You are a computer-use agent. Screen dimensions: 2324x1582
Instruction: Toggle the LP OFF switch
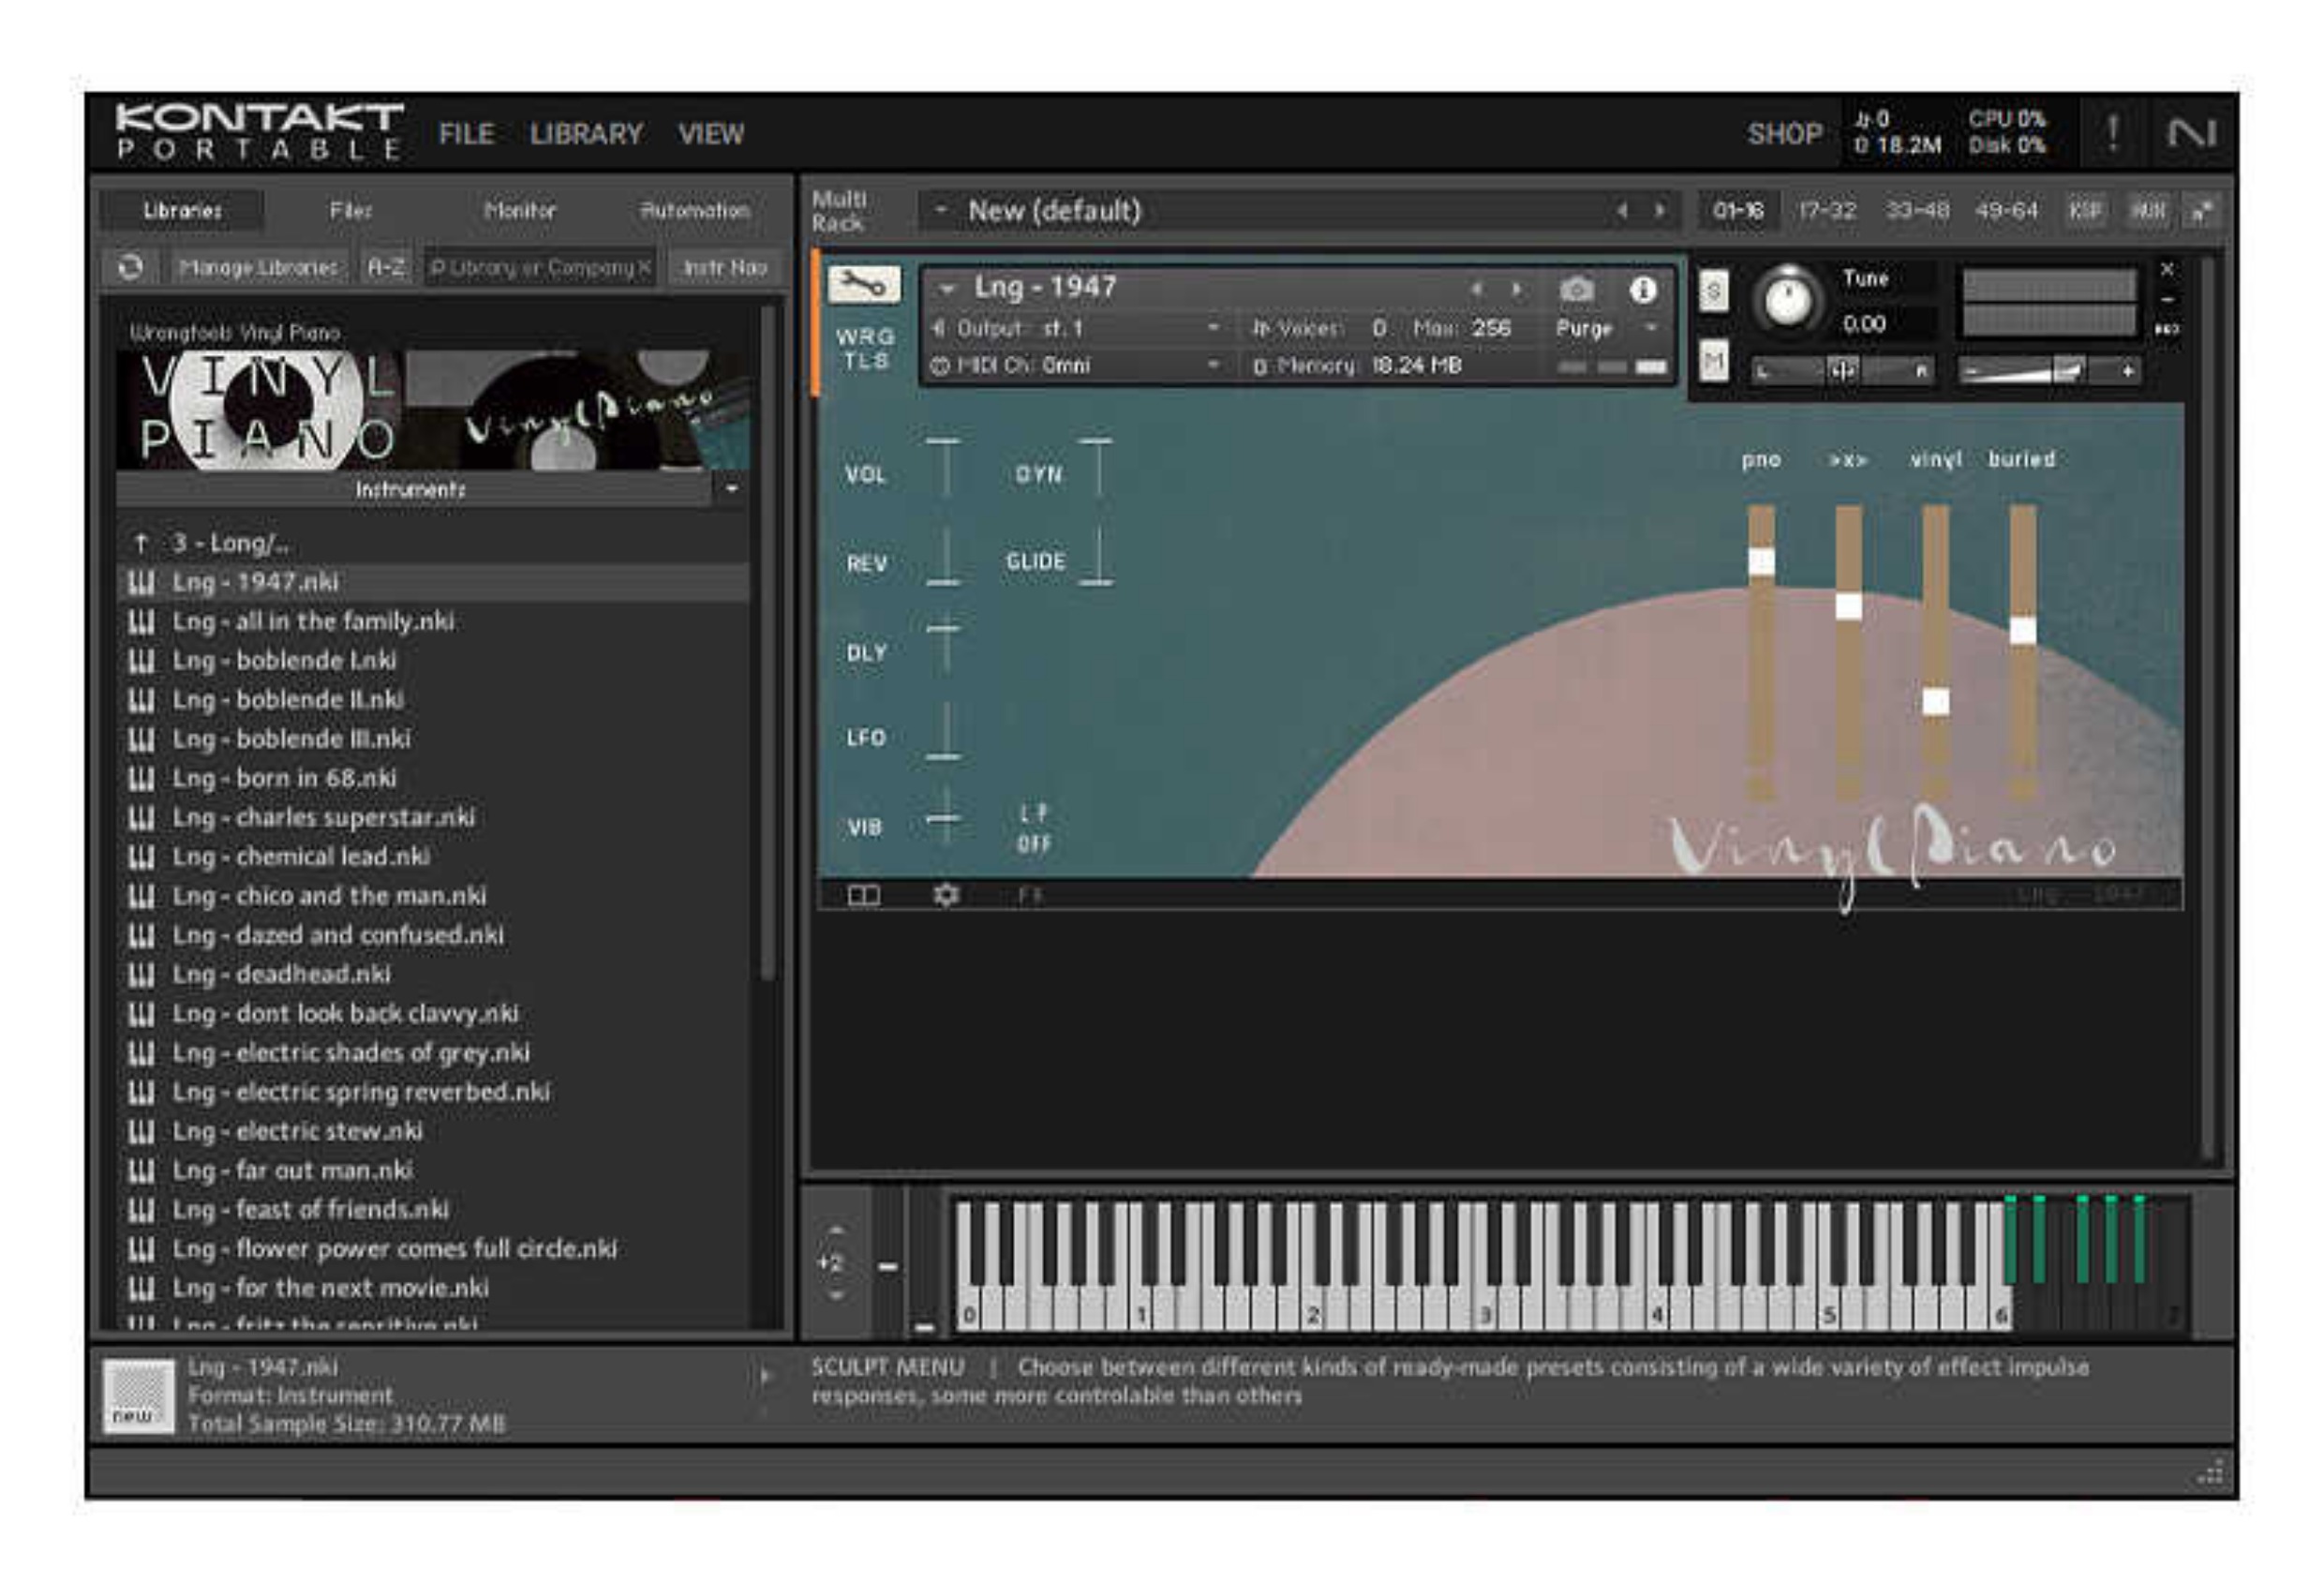1034,828
